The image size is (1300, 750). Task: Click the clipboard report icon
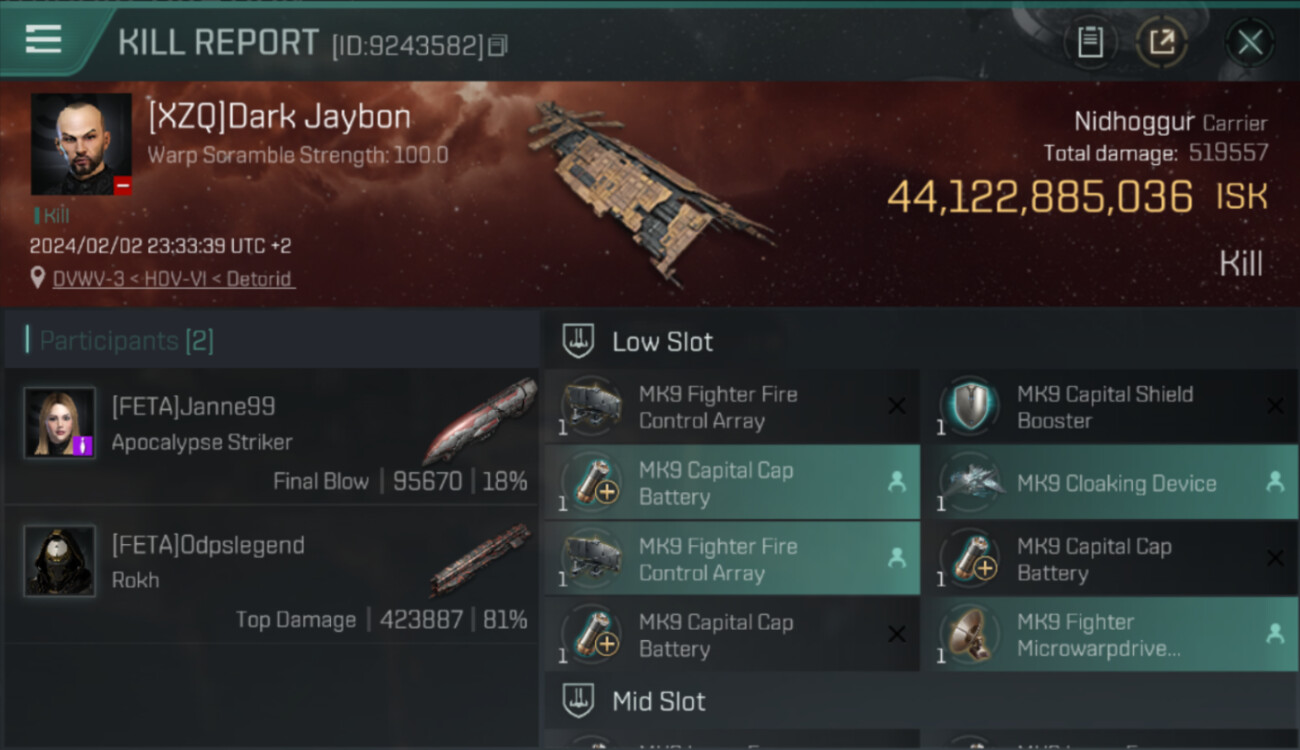point(1090,42)
